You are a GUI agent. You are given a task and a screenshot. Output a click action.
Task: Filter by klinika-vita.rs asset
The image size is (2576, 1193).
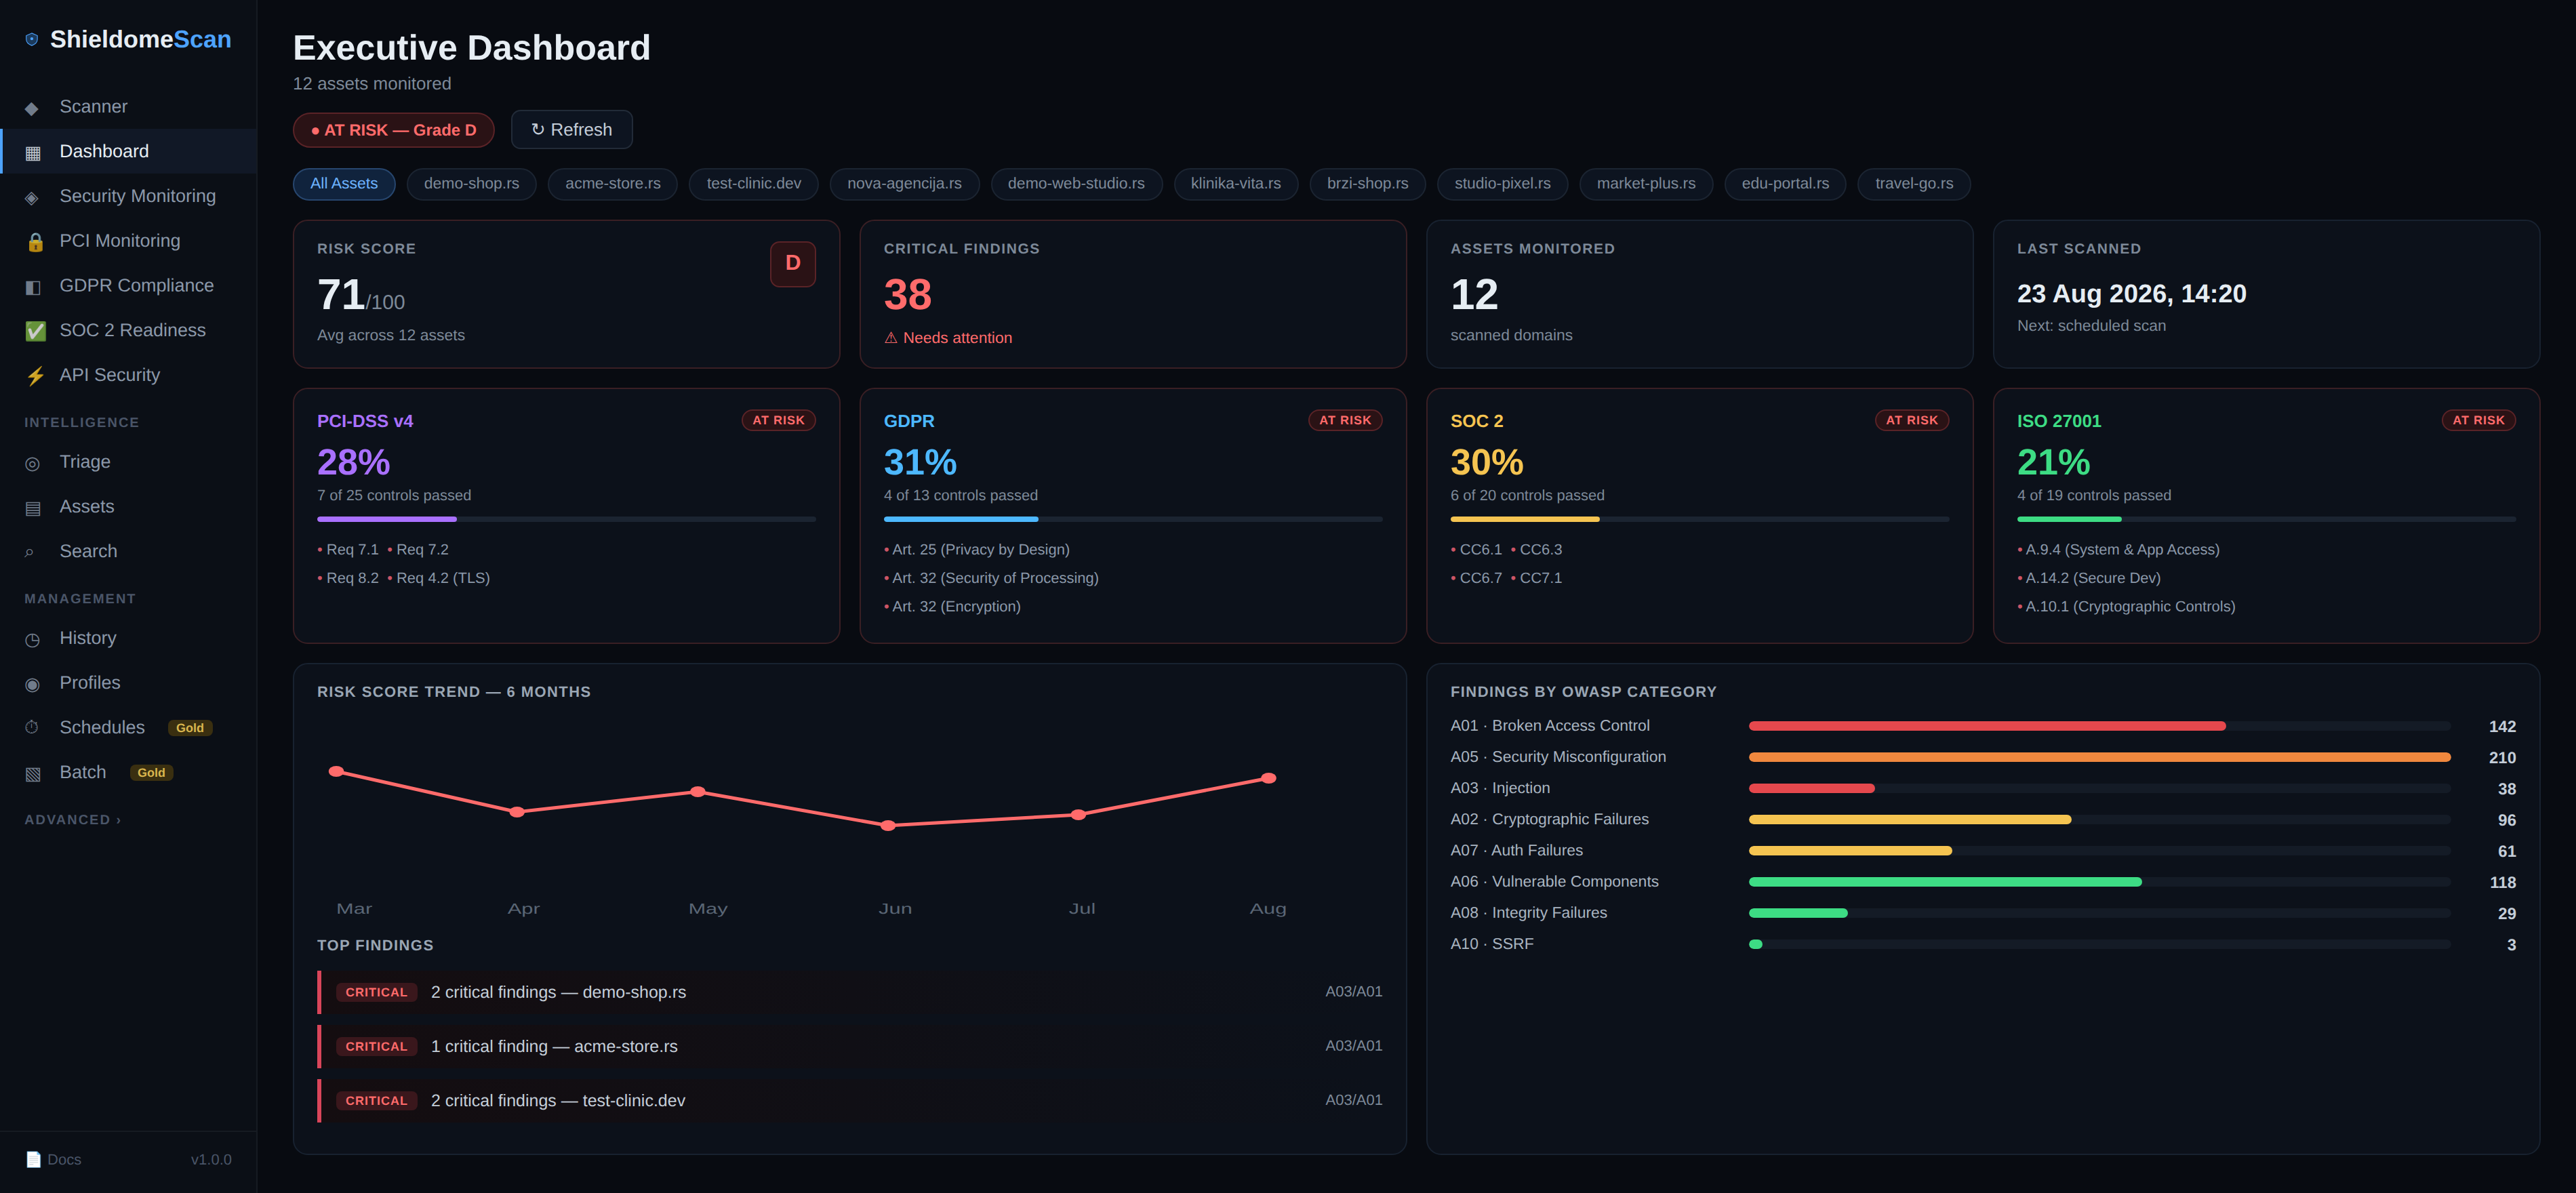1235,184
